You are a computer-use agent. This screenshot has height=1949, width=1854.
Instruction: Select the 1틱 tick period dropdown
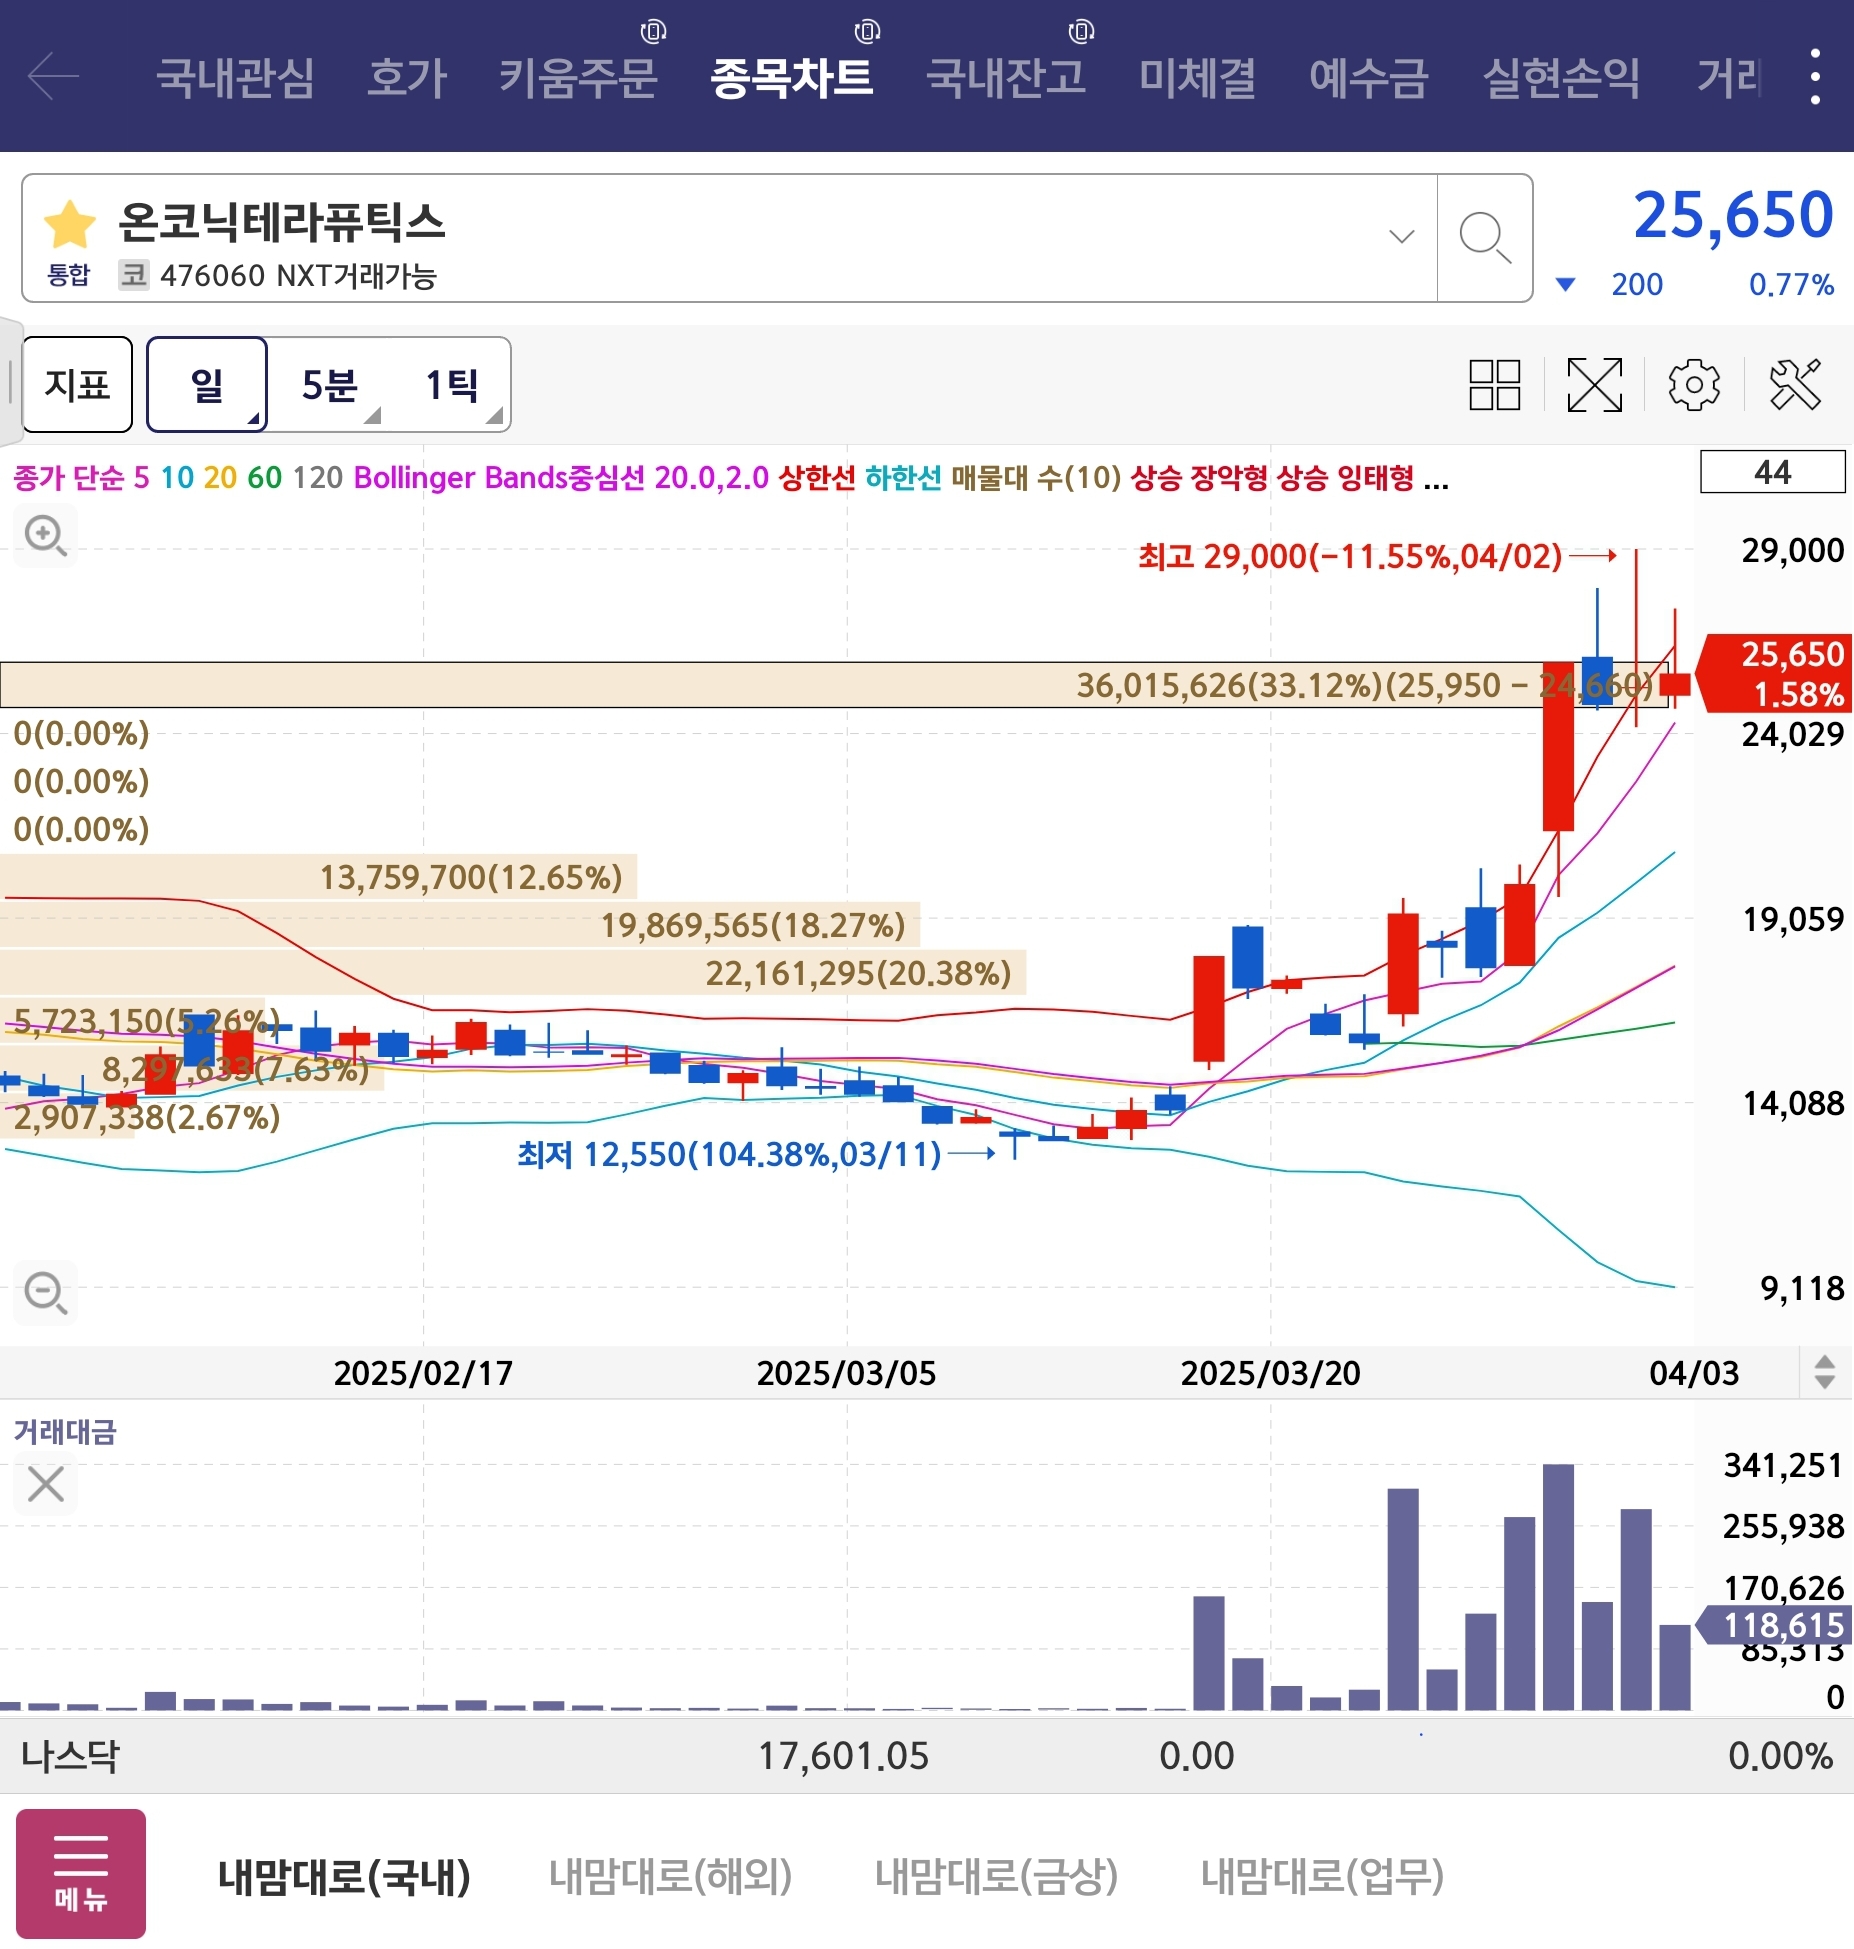click(451, 385)
